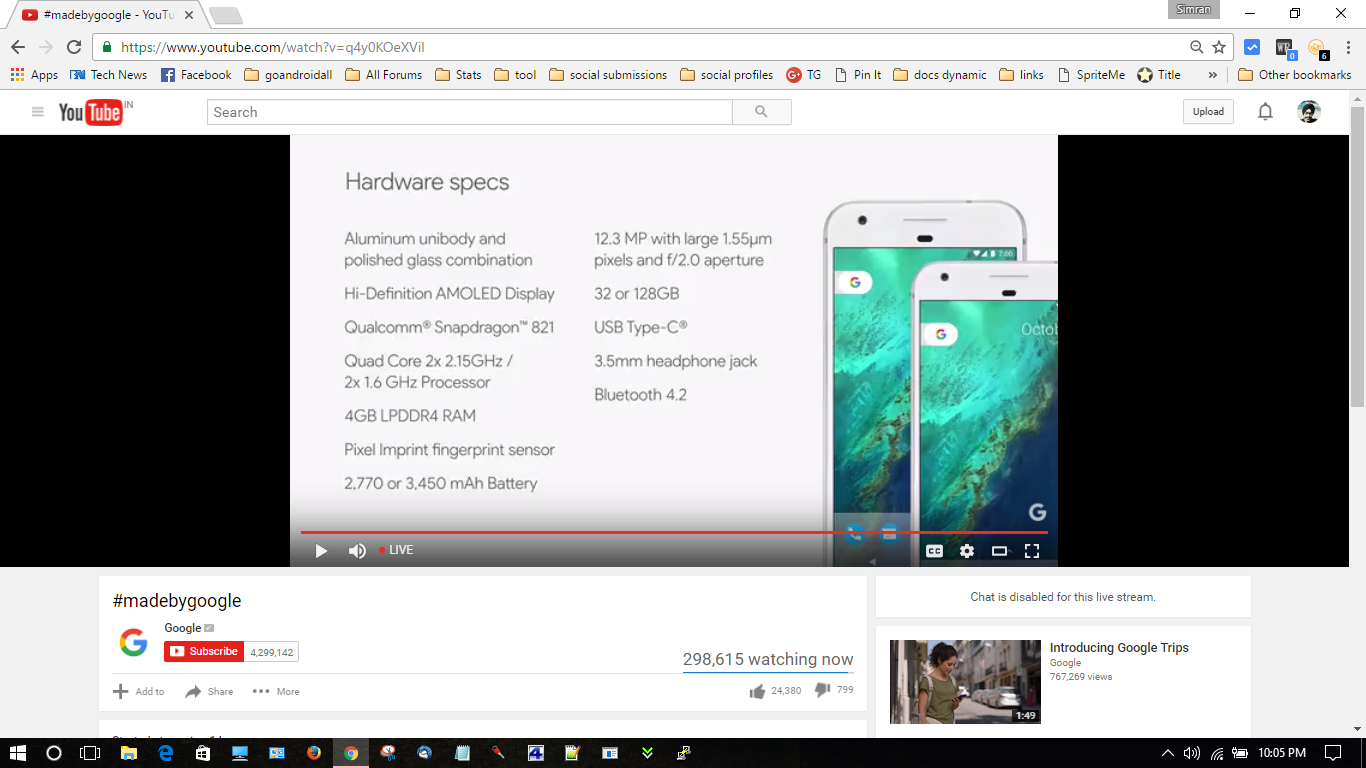Image resolution: width=1366 pixels, height=768 pixels.
Task: Switch to theater mode view
Action: click(x=999, y=551)
